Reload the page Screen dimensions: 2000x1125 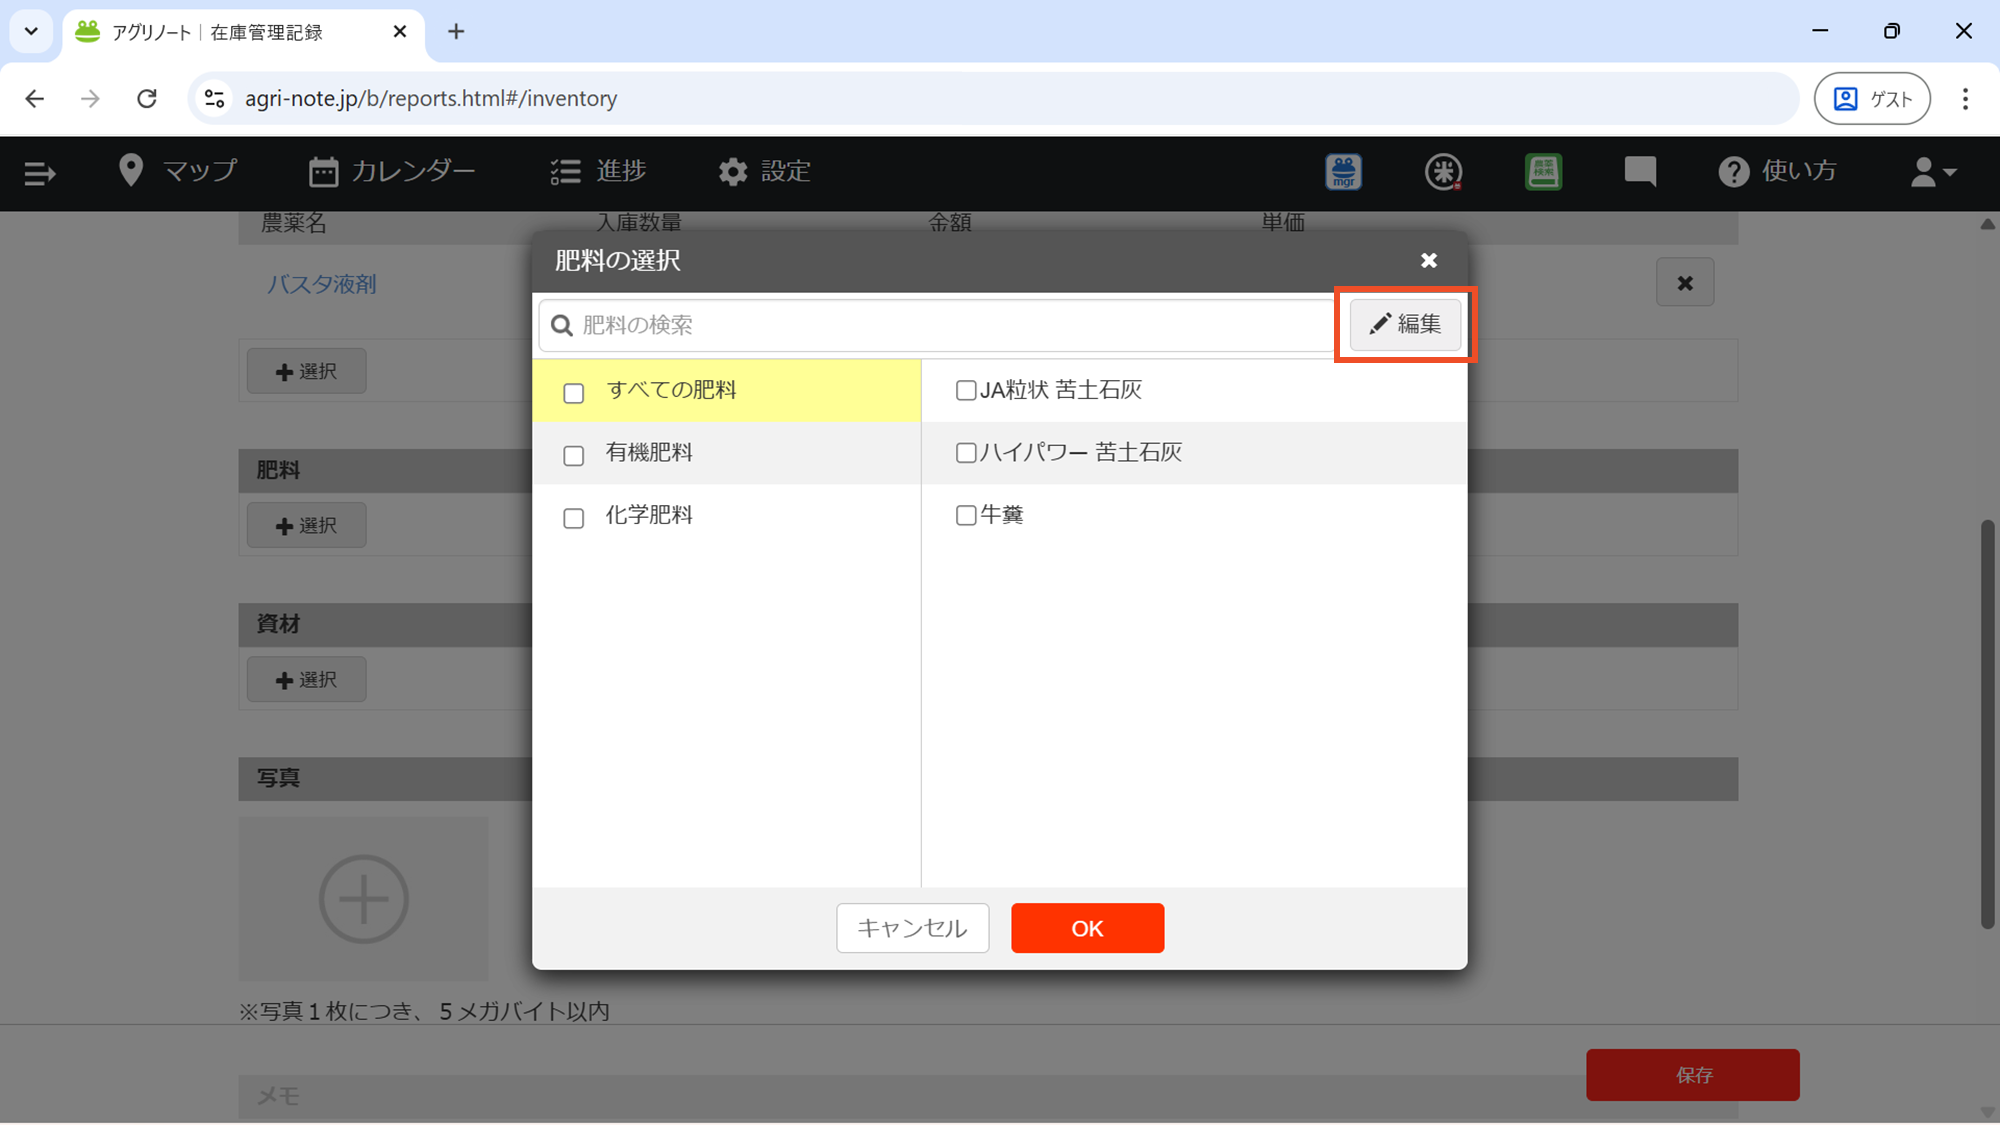[147, 98]
